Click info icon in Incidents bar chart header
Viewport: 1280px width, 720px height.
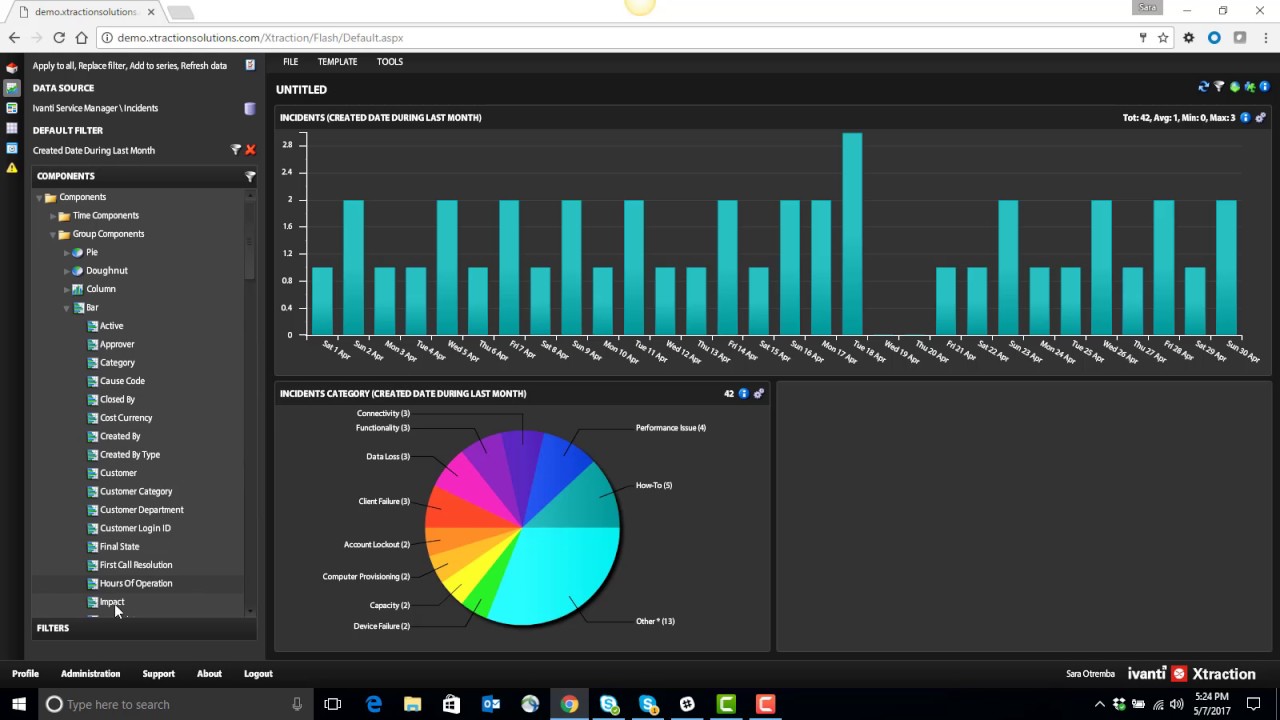pyautogui.click(x=1245, y=118)
